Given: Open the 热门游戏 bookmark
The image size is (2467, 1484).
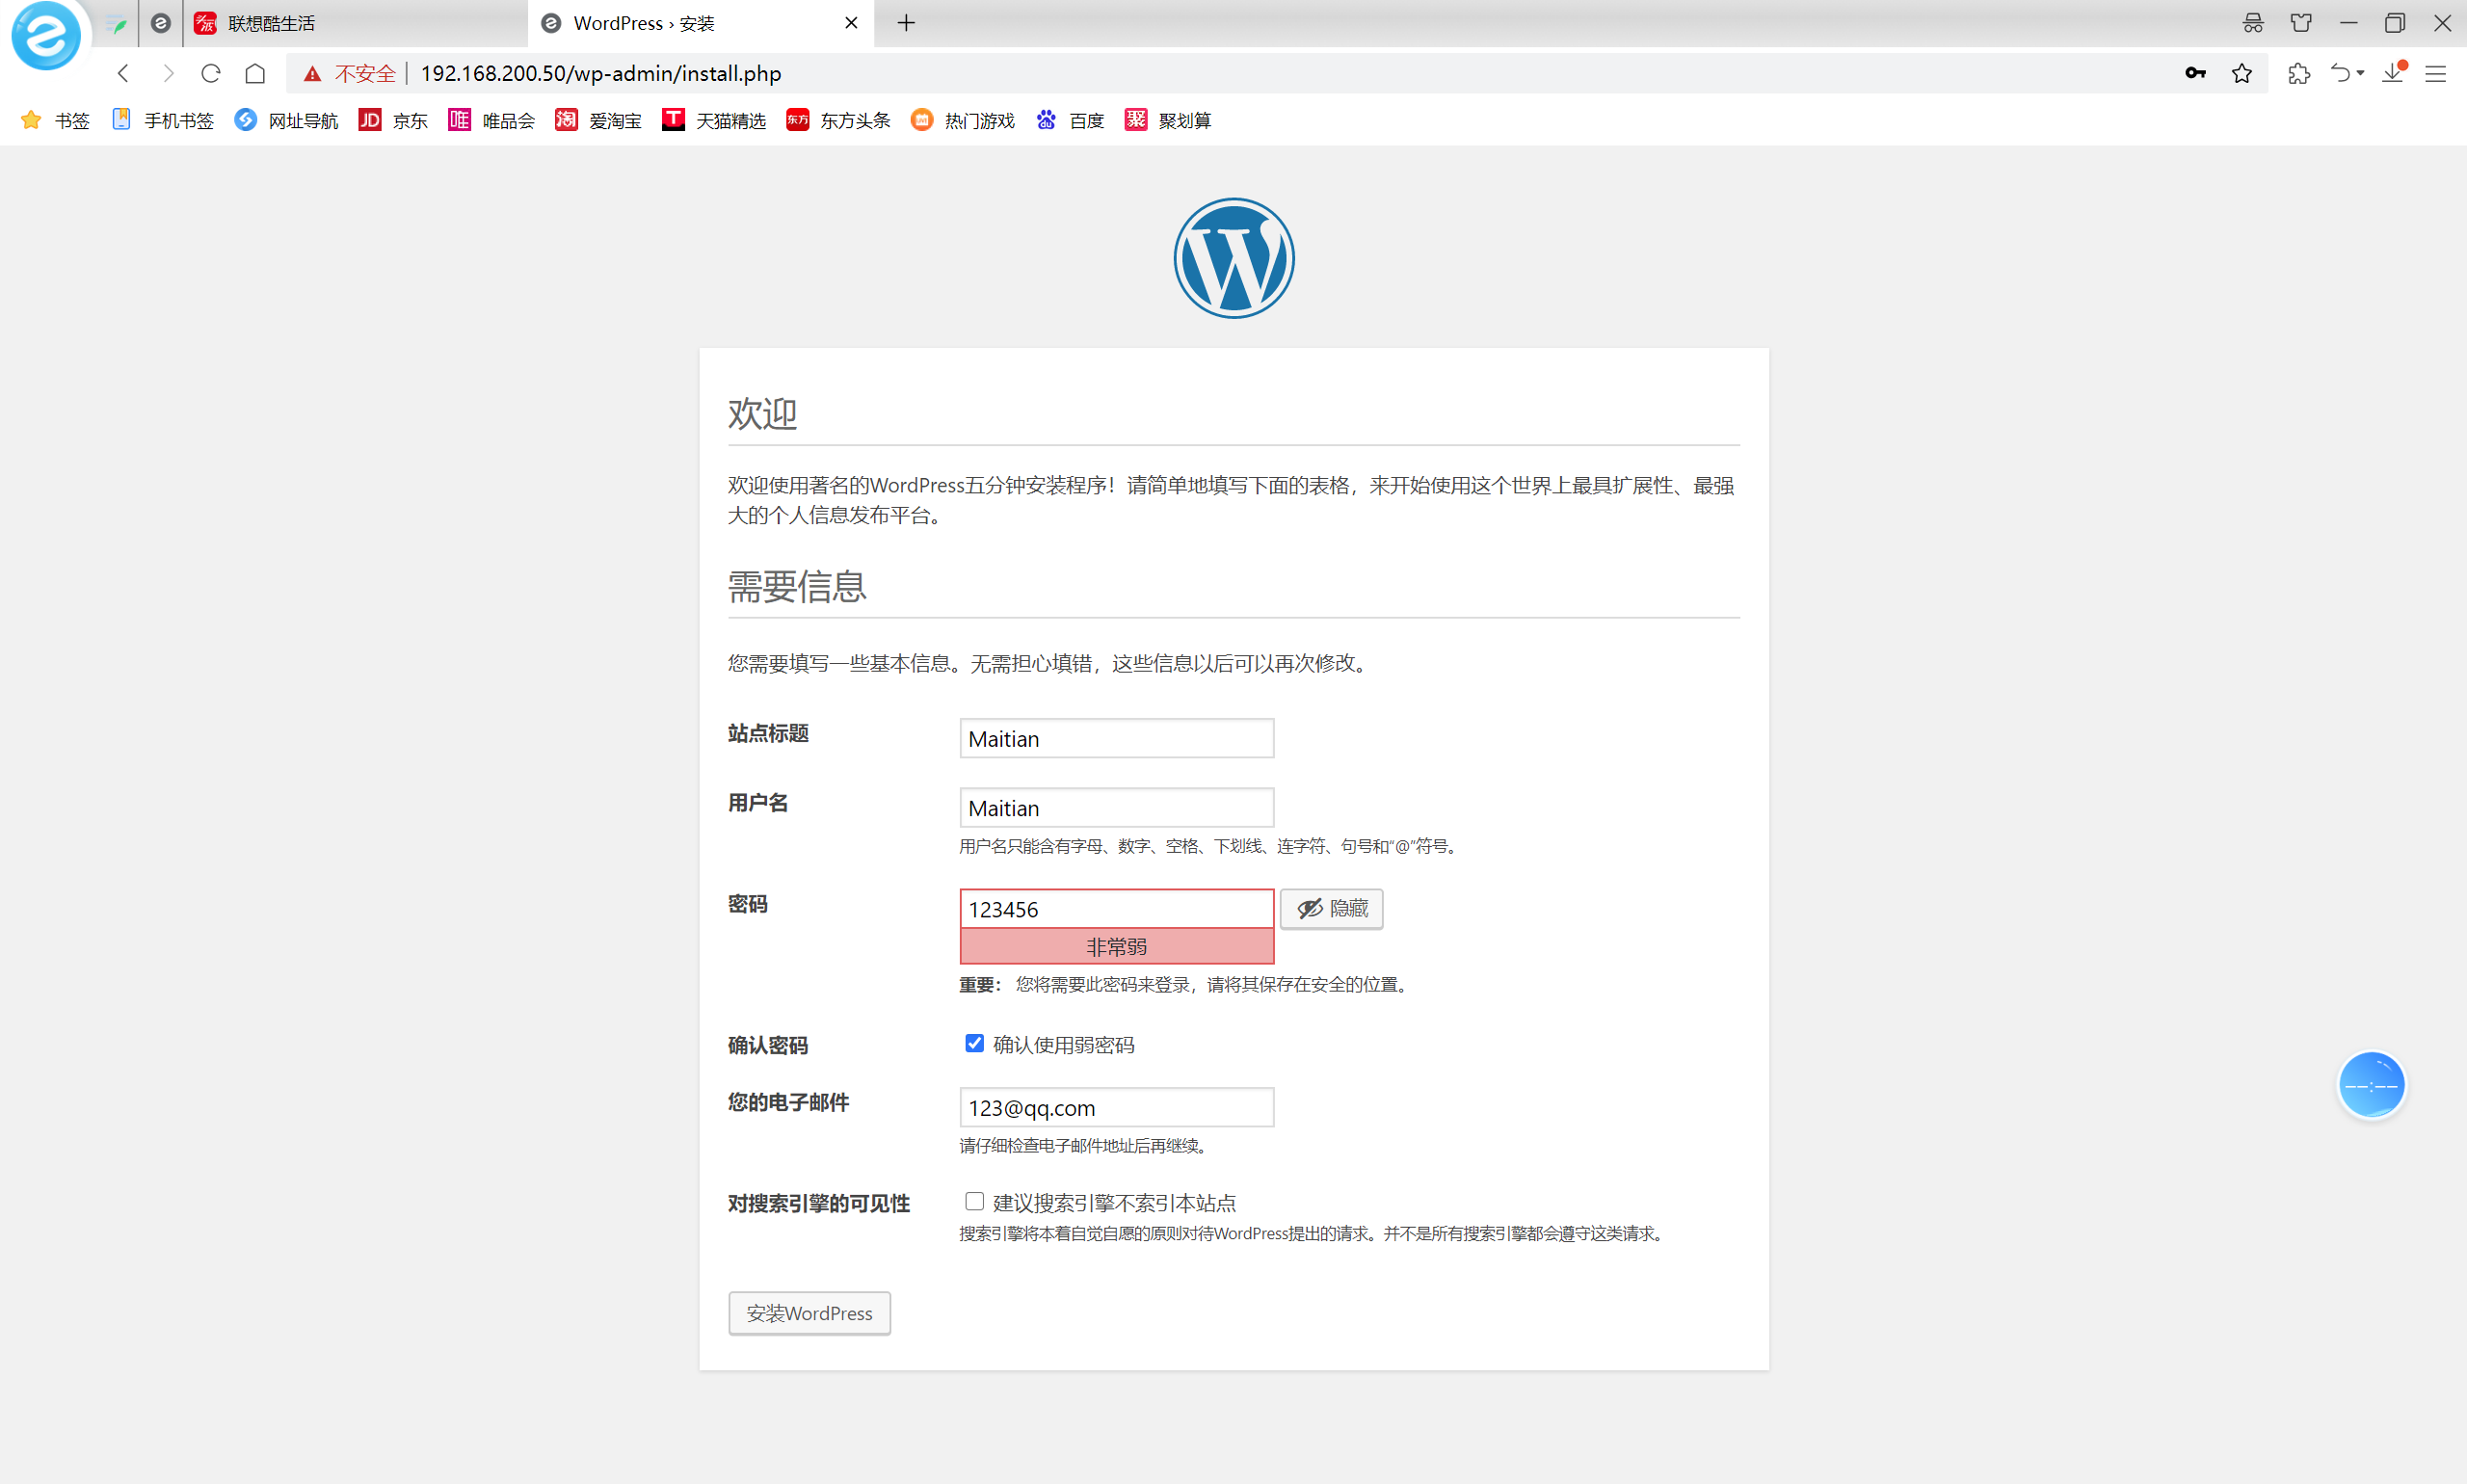Looking at the screenshot, I should pyautogui.click(x=963, y=120).
